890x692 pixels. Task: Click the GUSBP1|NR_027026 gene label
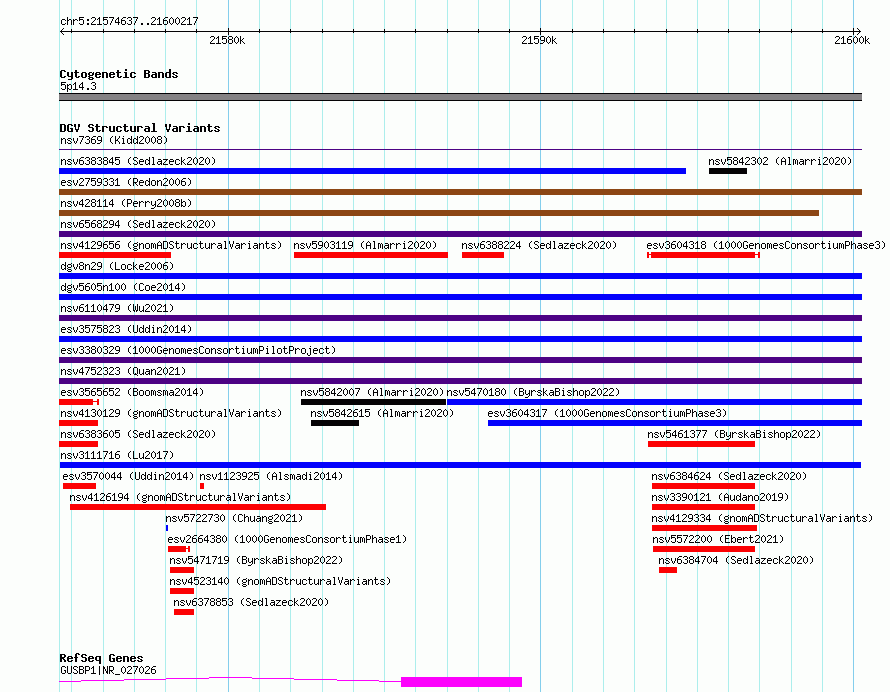coord(108,670)
